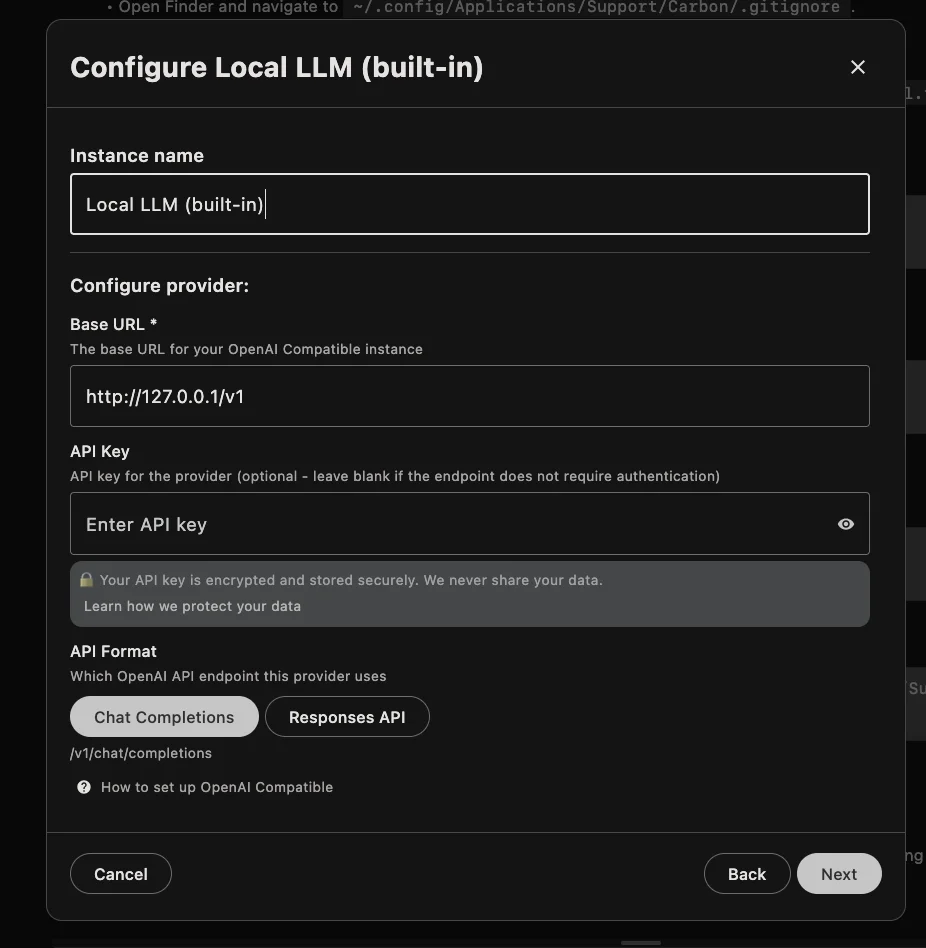
Task: Proceed with the Next button
Action: click(x=839, y=874)
